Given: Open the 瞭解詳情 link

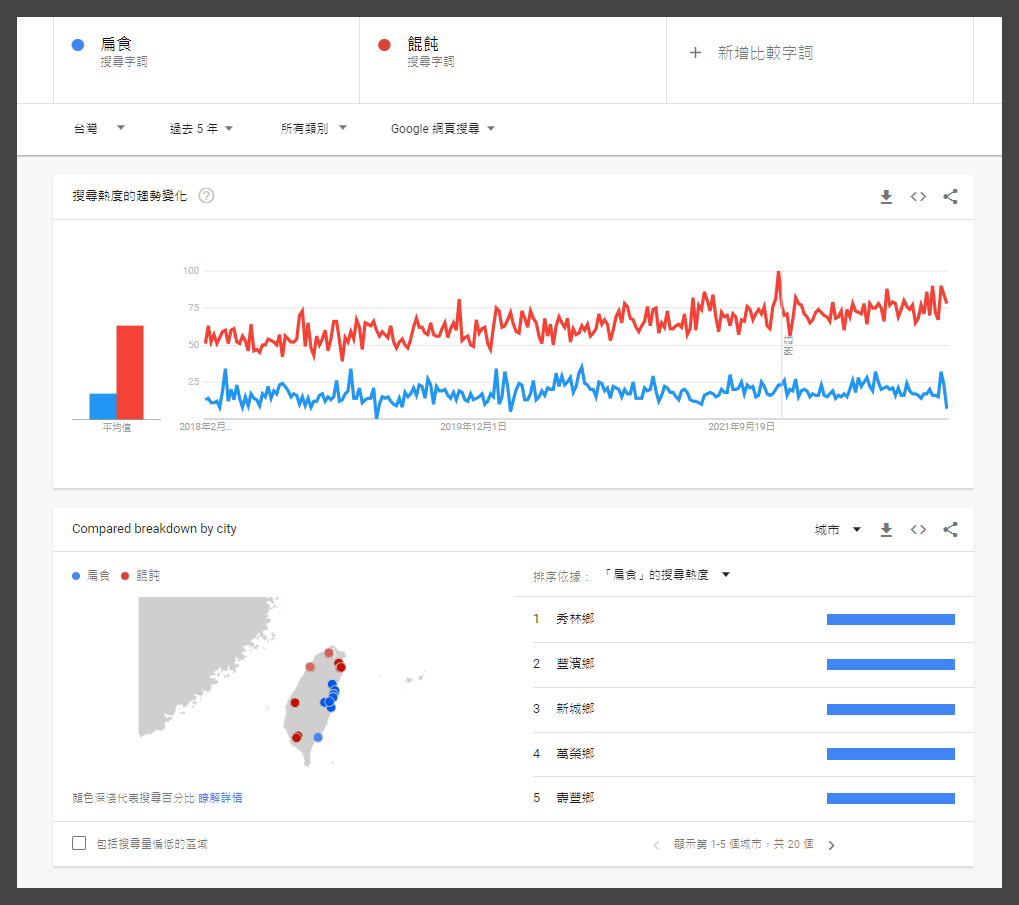Looking at the screenshot, I should (x=220, y=798).
